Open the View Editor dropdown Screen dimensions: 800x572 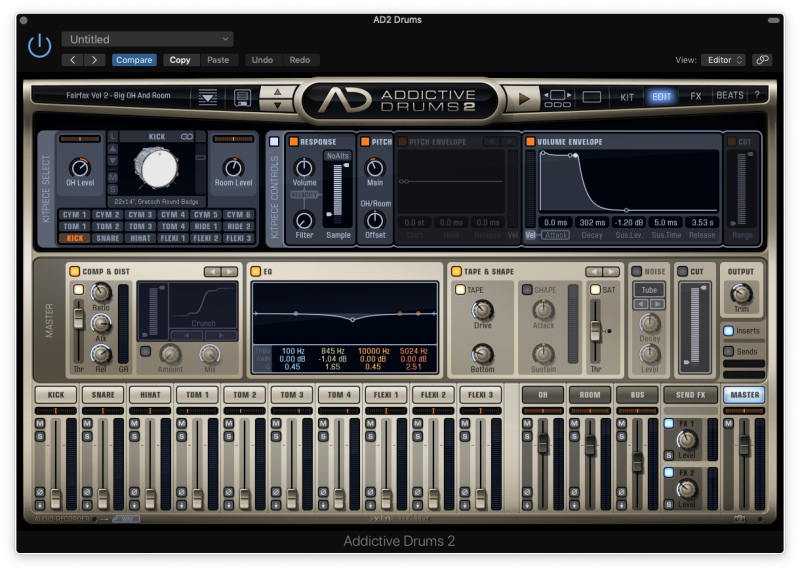(723, 60)
